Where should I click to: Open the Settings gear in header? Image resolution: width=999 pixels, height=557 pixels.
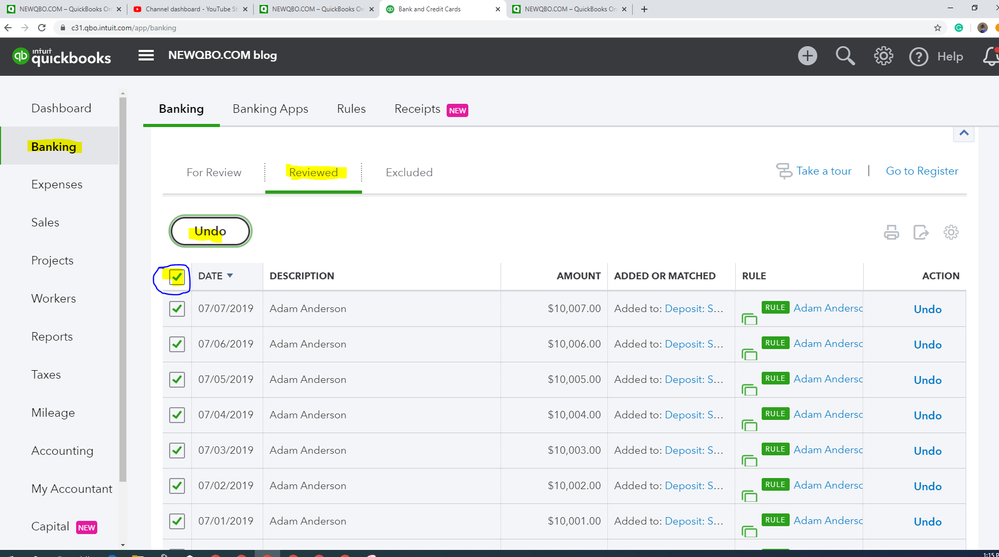tap(883, 56)
